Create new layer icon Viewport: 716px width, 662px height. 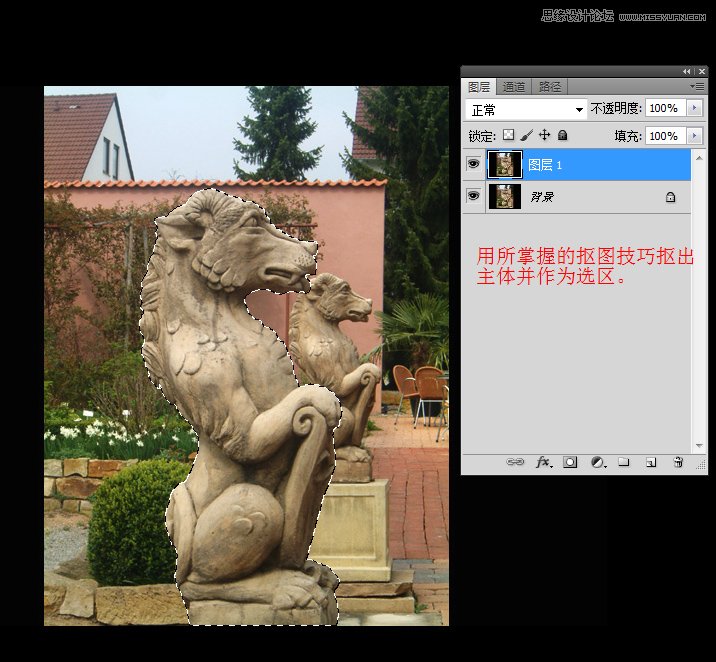tap(651, 462)
